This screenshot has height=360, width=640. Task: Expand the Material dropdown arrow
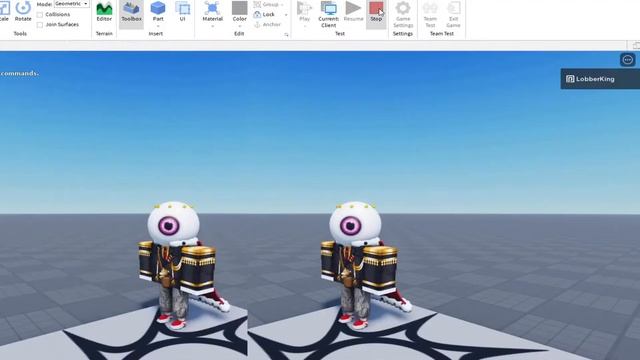coord(212,27)
